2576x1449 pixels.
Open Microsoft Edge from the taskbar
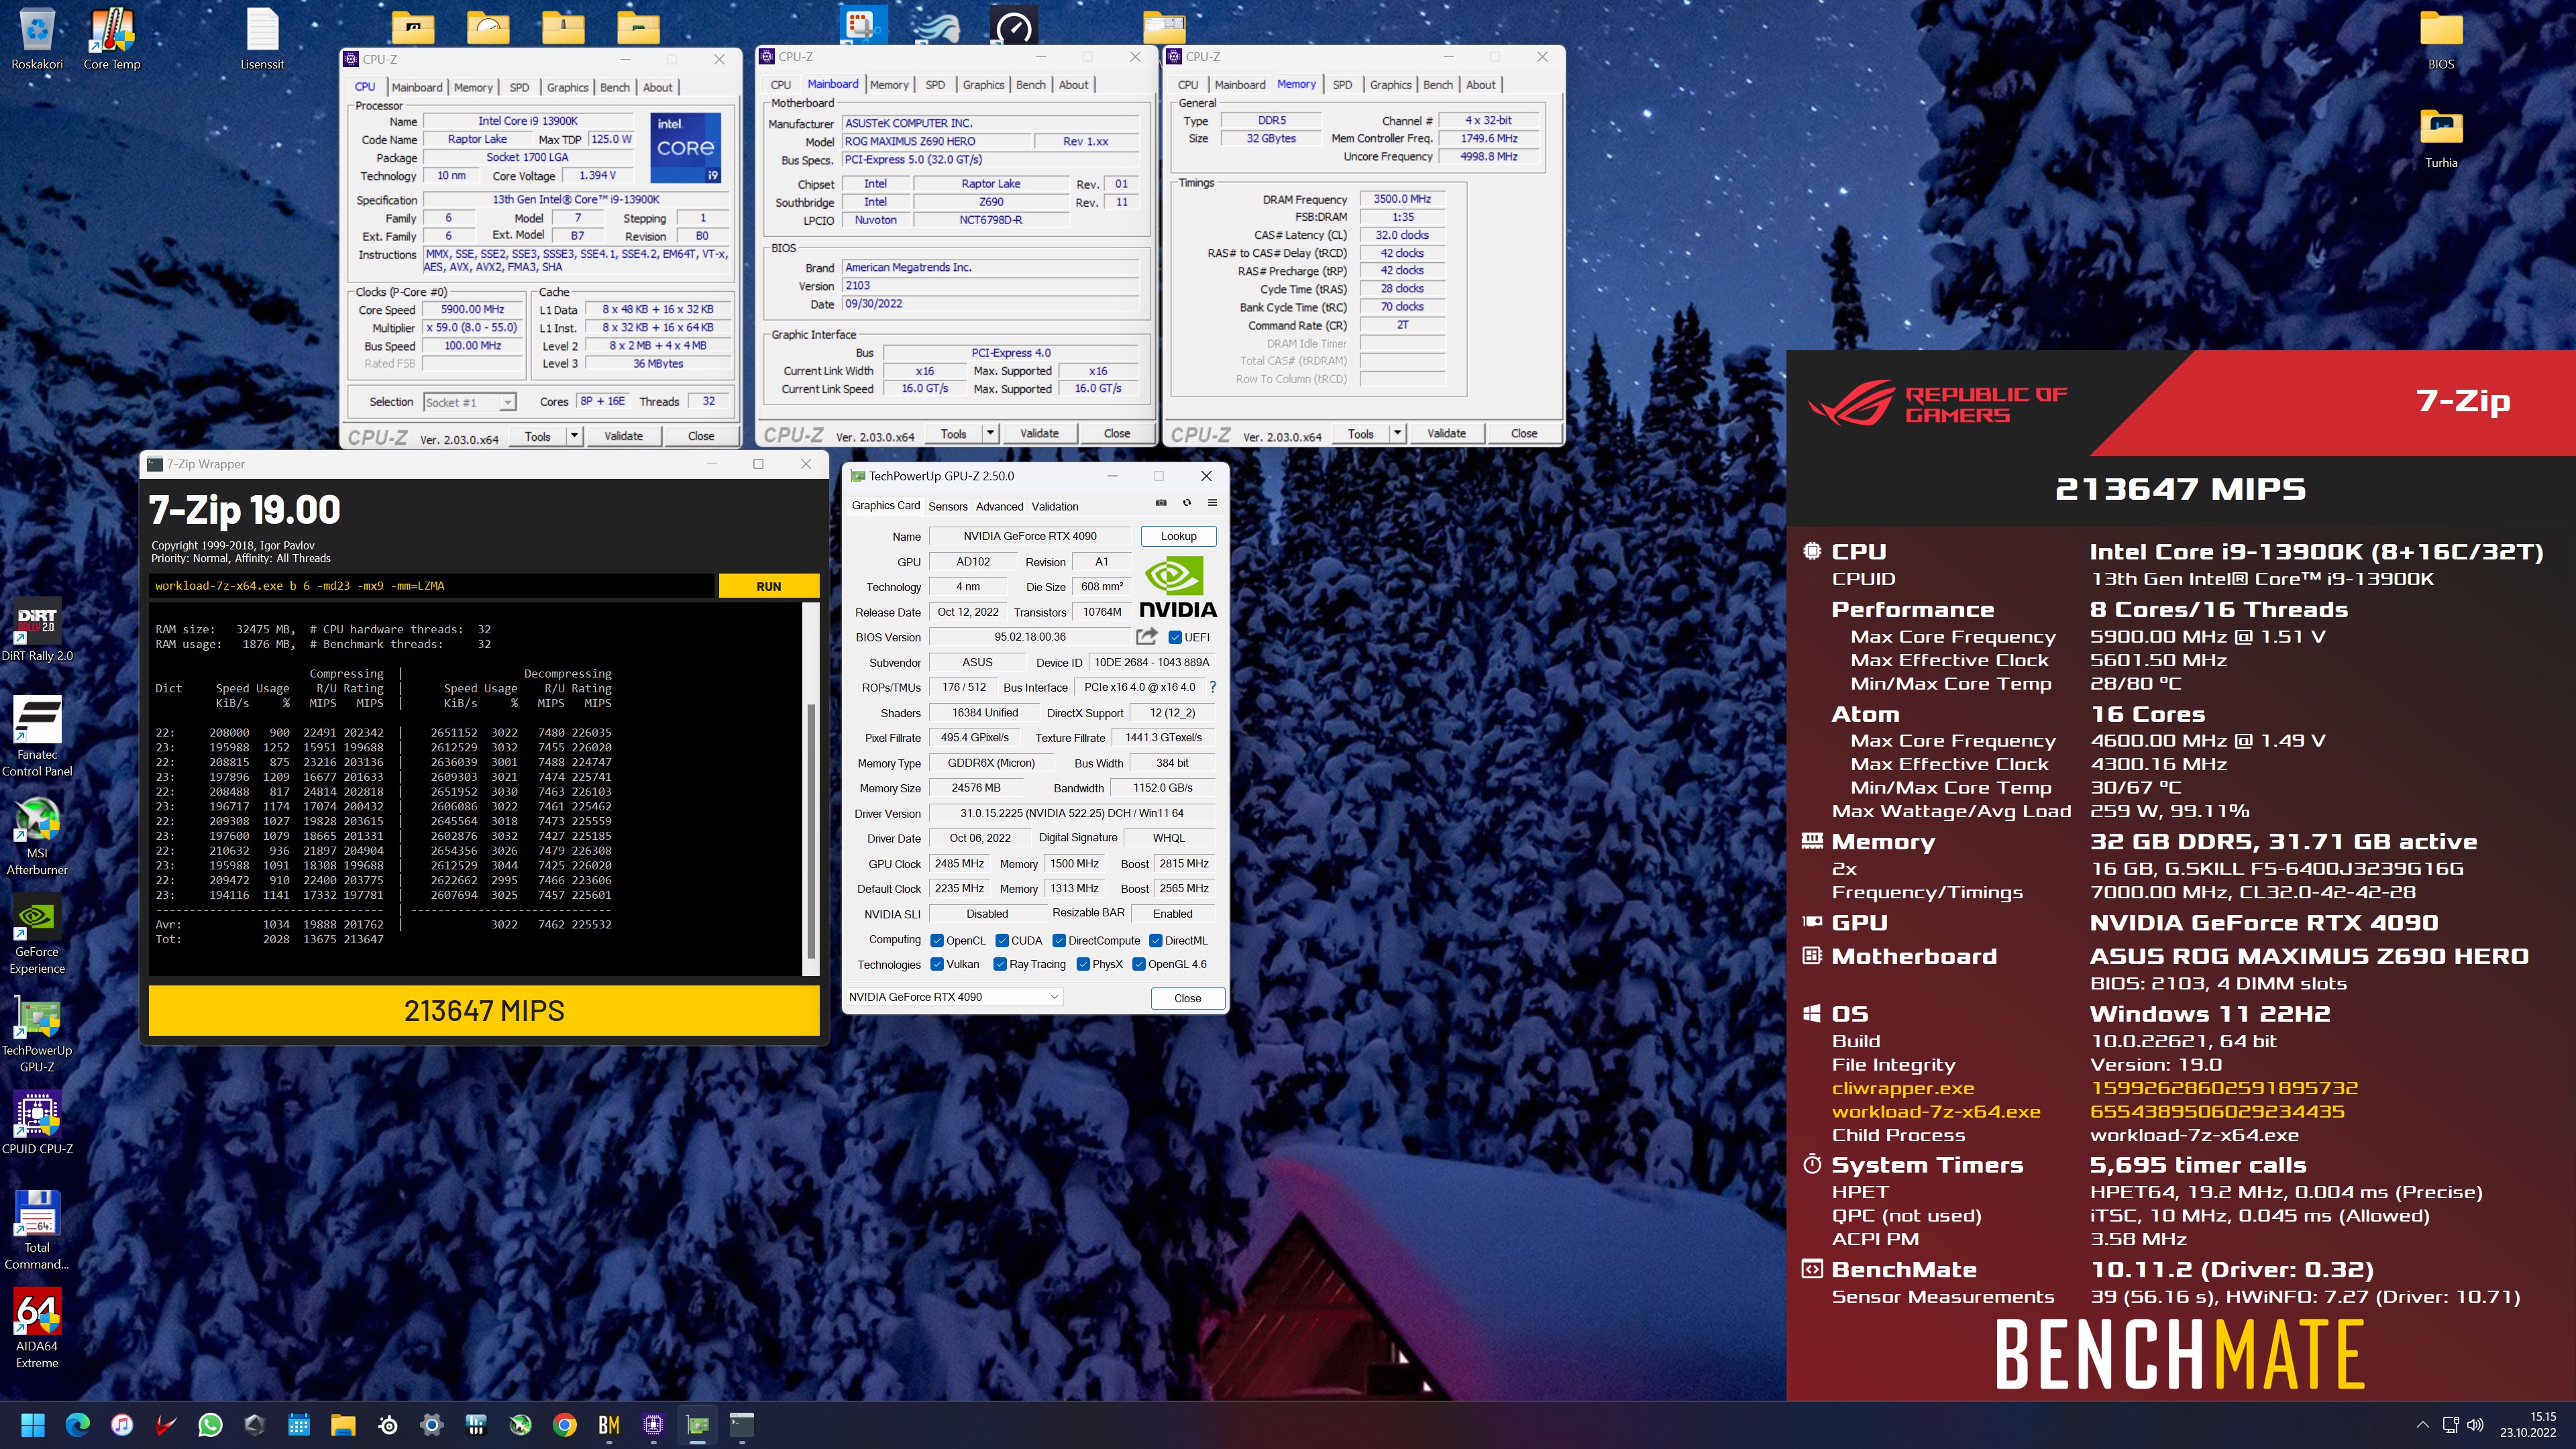pos(77,1425)
